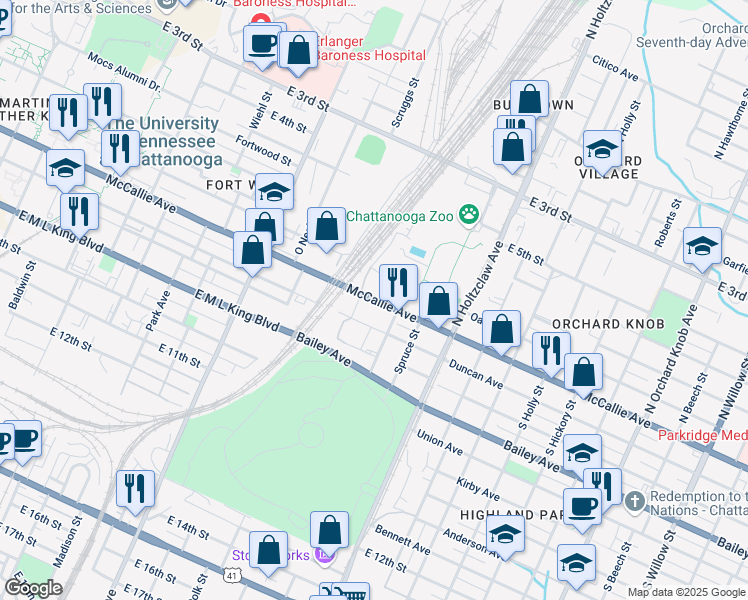Screen dimensions: 748x600
Task: Open the cafe marker near E 16th St left edge
Action: pos(24,442)
